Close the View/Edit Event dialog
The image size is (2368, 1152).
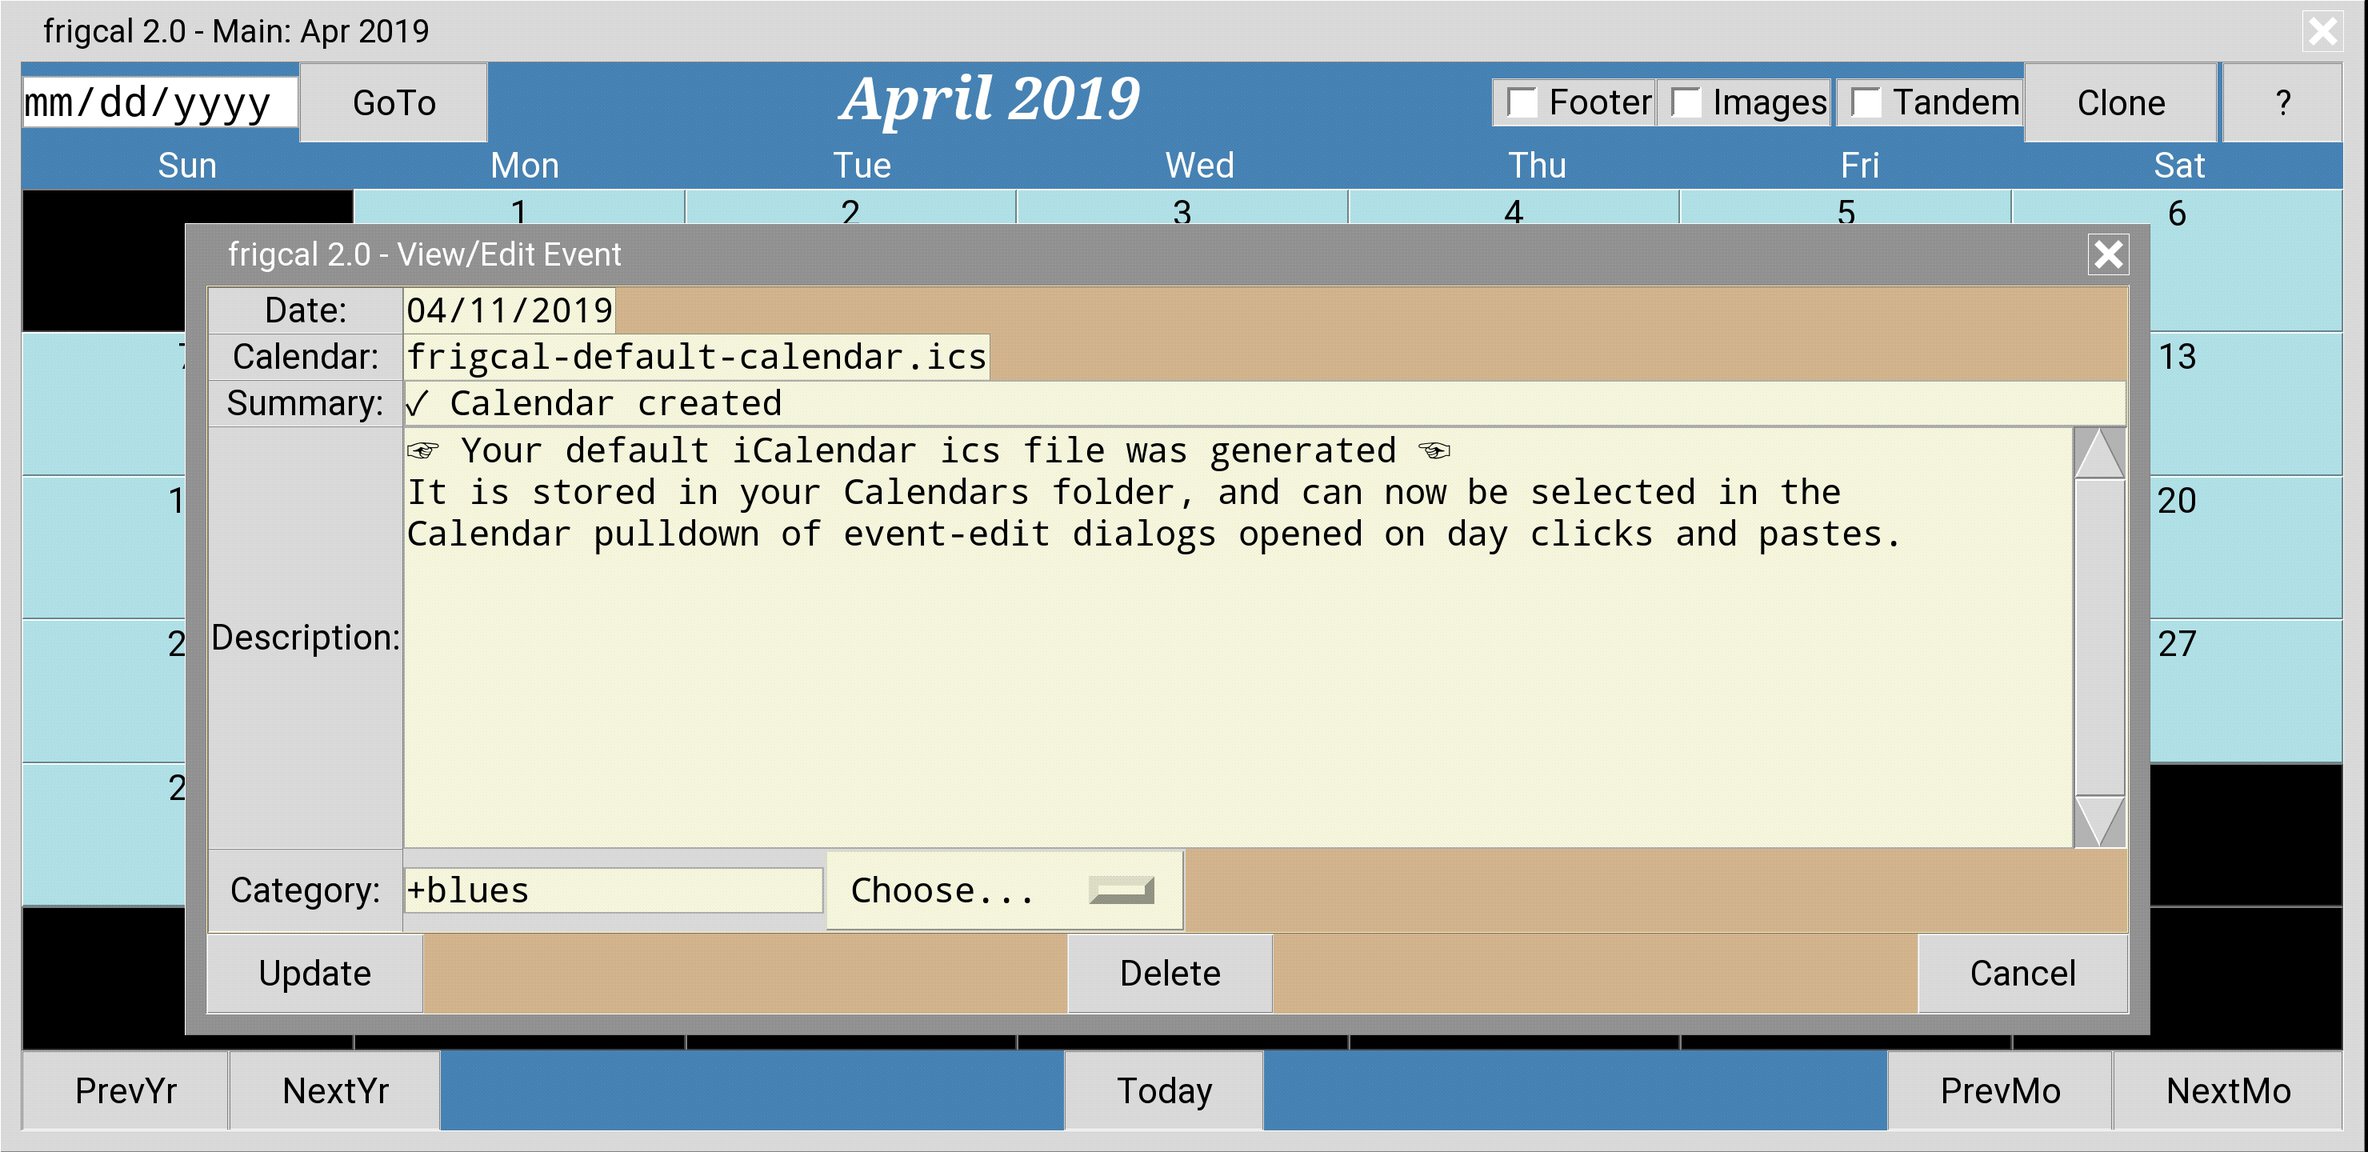click(x=2108, y=255)
